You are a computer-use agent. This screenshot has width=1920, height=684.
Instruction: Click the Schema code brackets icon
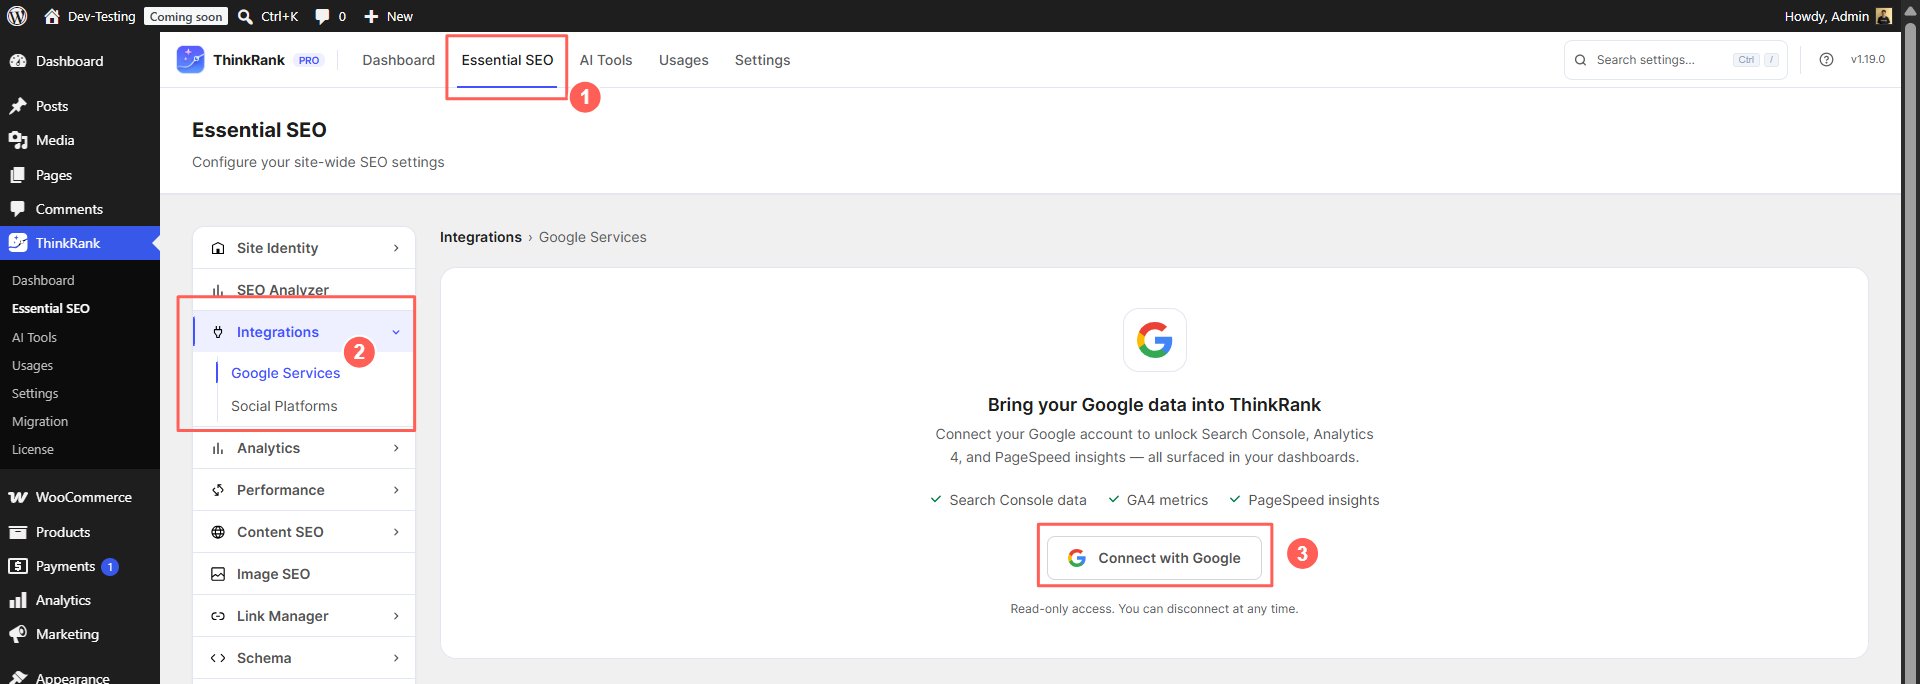tap(218, 658)
